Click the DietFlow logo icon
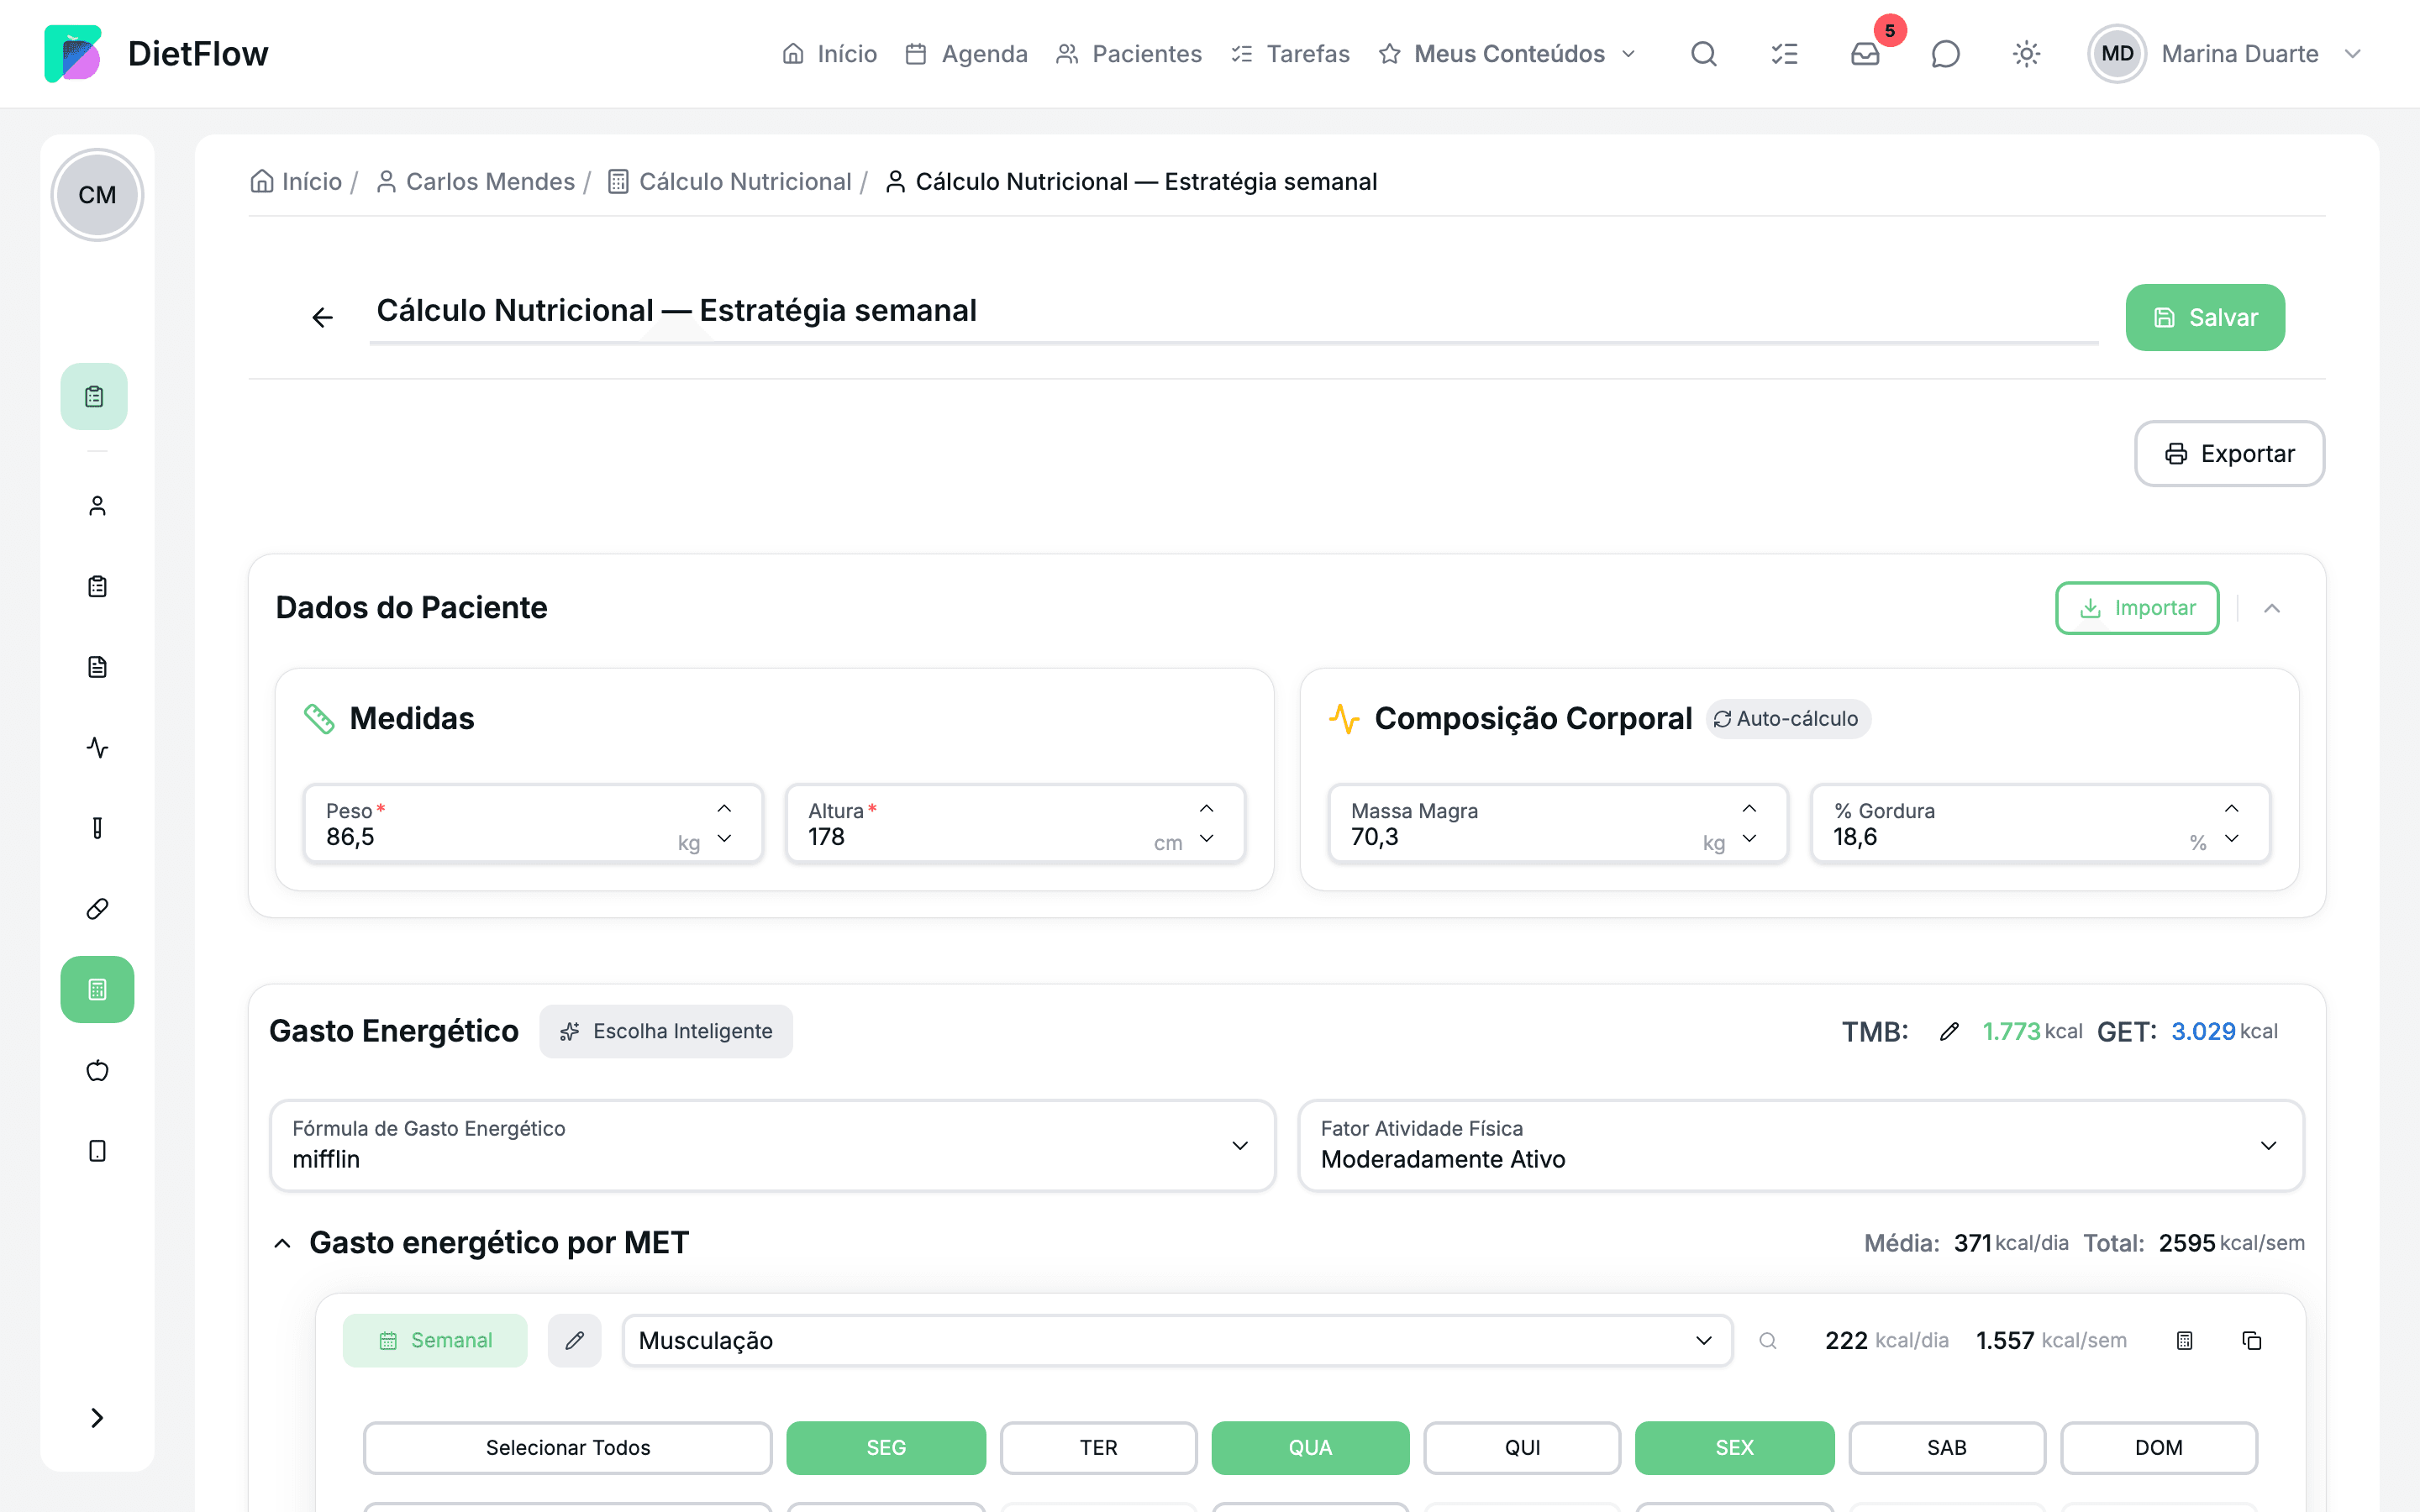The image size is (2420, 1512). (72, 53)
